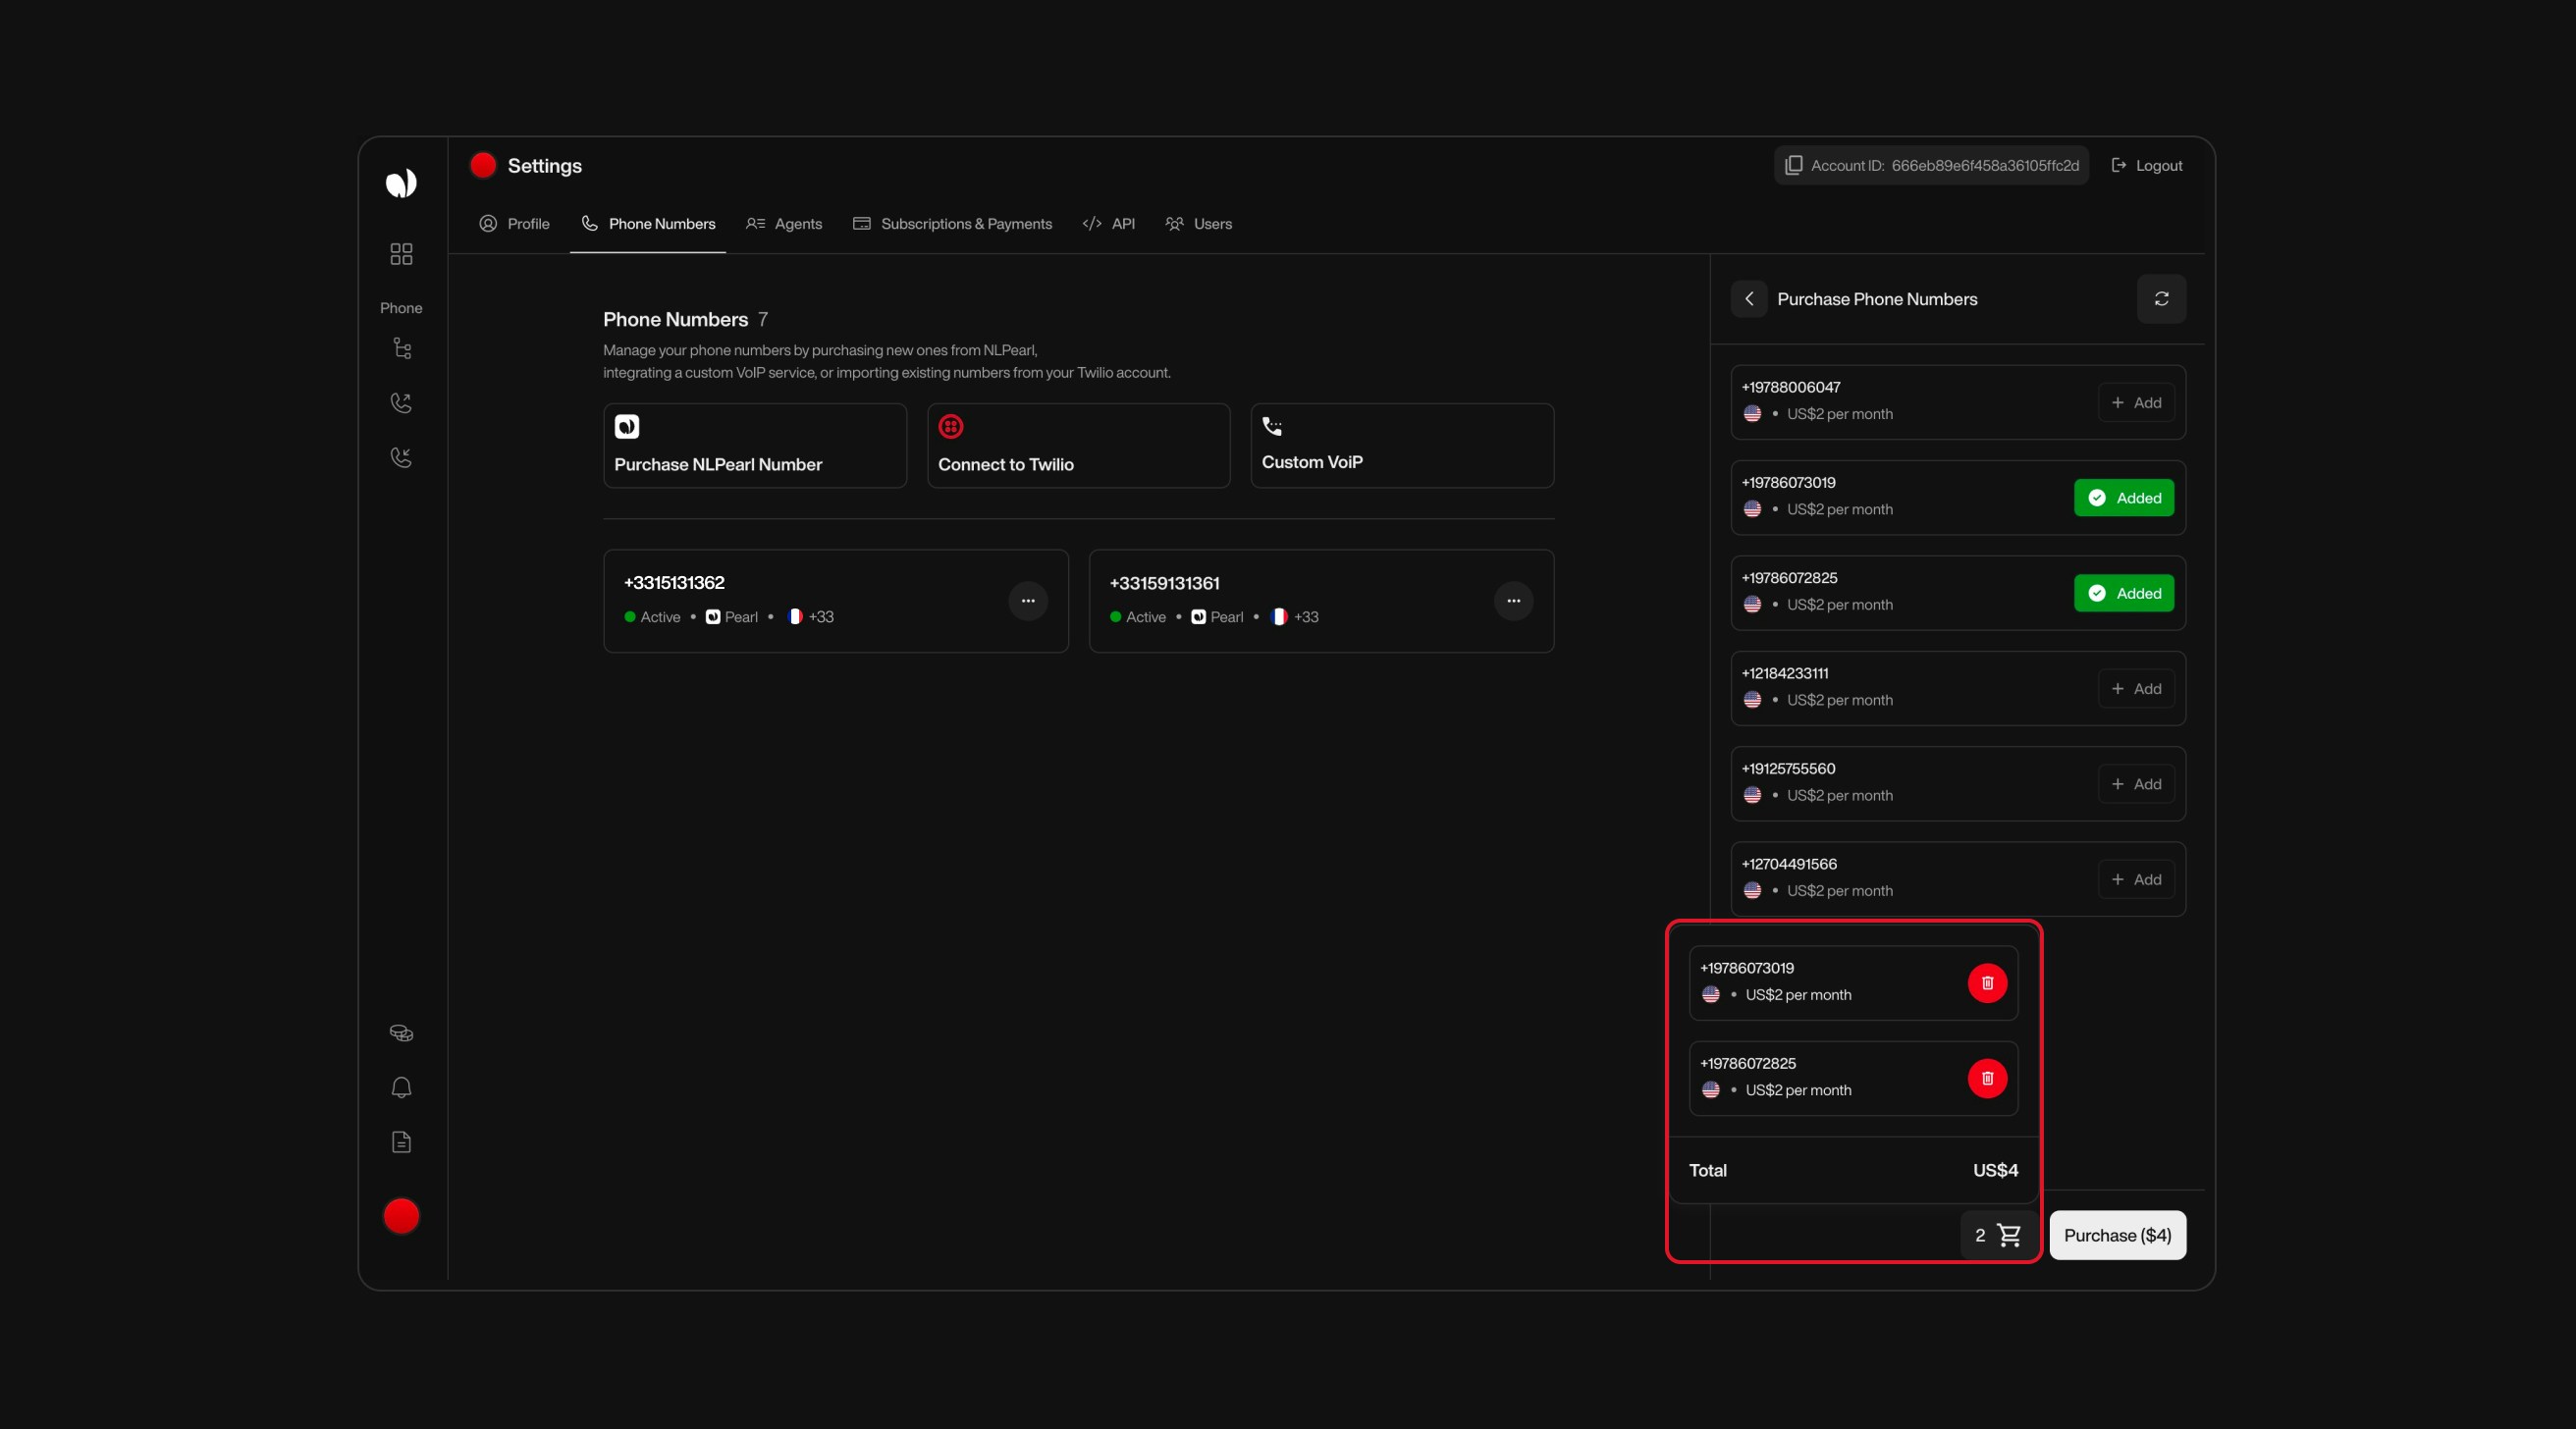Open the incoming calls icon in sidebar
Viewport: 2576px width, 1429px height.
[401, 457]
